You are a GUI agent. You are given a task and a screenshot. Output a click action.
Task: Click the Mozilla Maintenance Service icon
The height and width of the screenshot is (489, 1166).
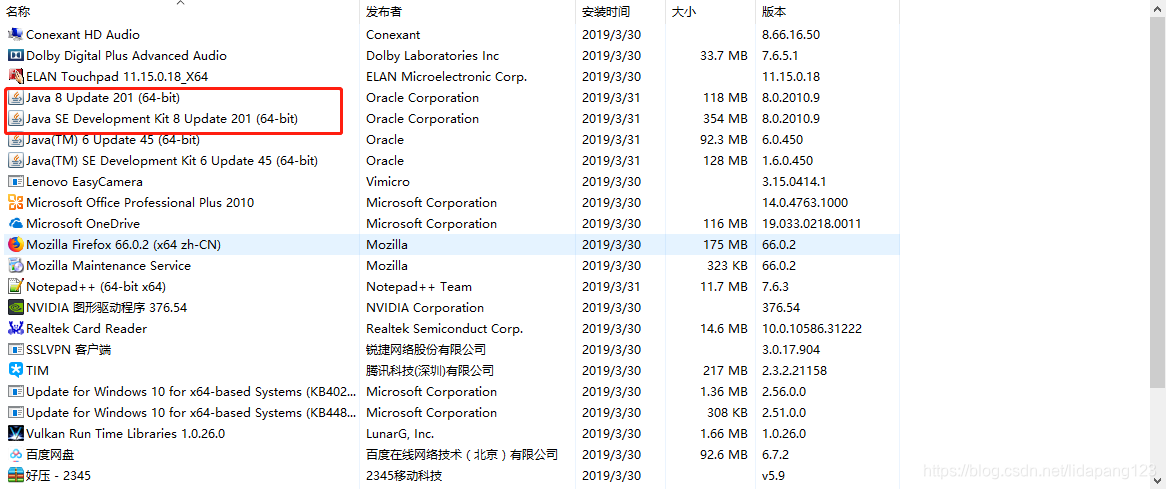point(15,265)
